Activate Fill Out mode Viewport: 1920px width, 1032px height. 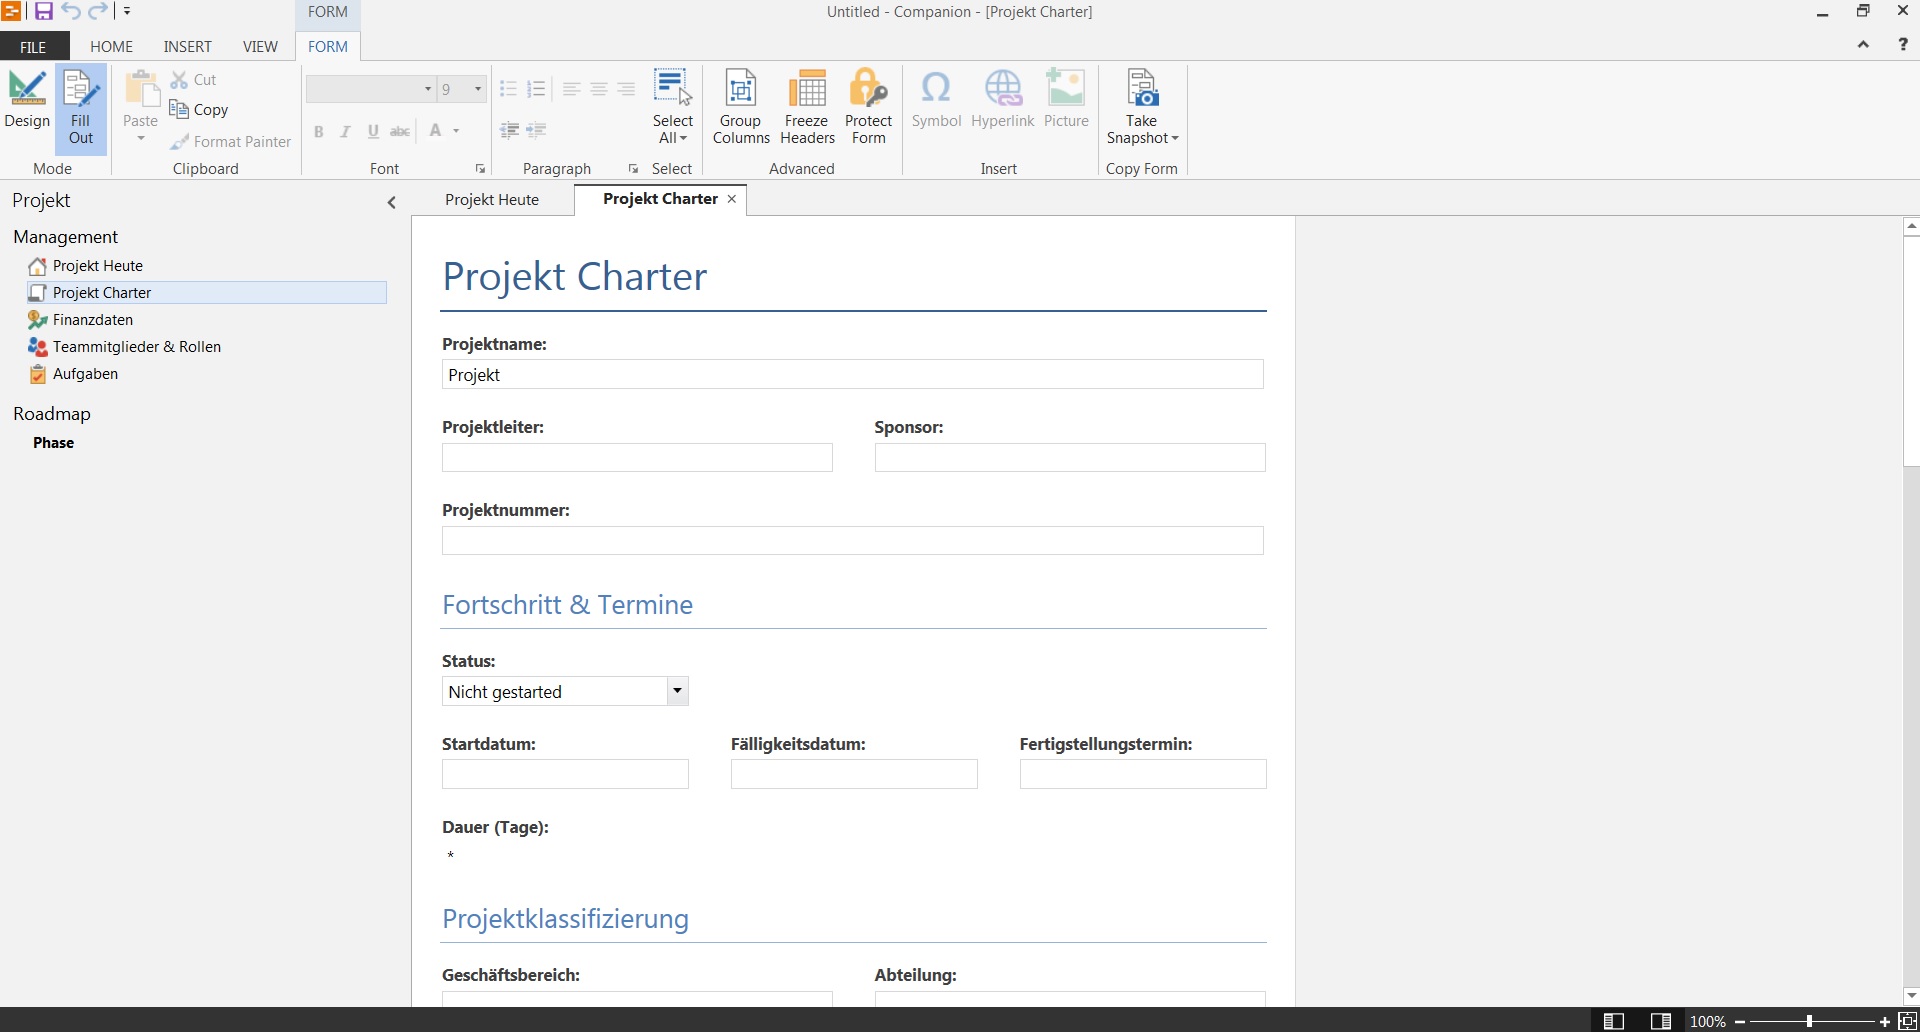(x=81, y=108)
